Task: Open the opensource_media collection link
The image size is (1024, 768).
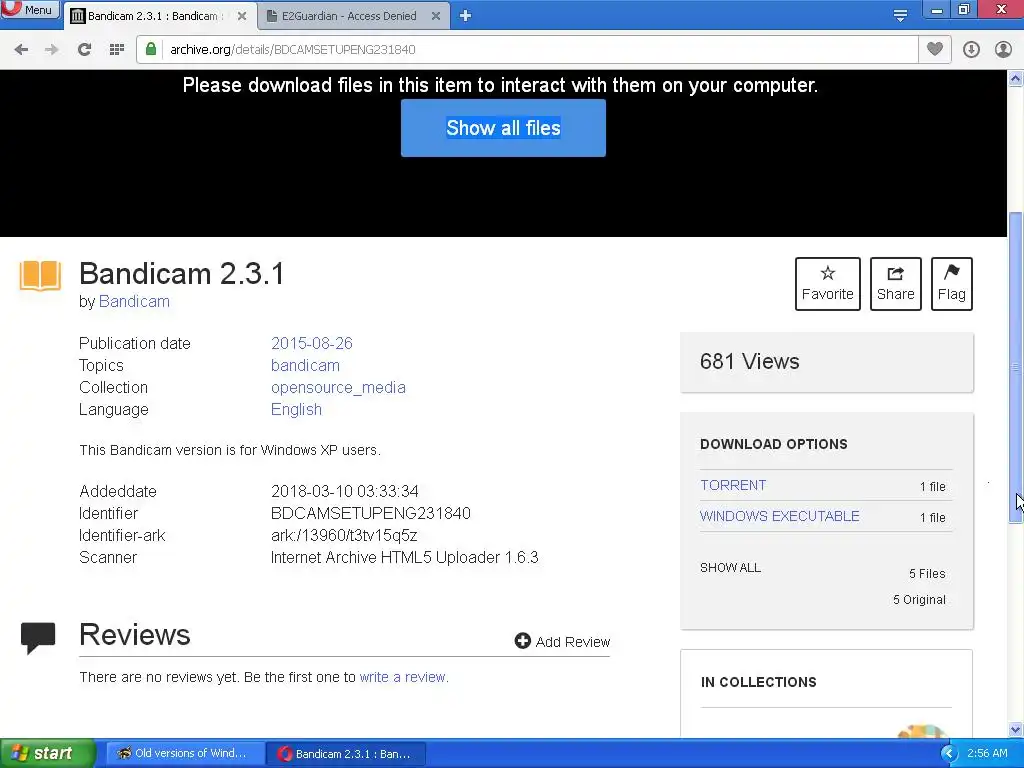Action: [x=338, y=388]
